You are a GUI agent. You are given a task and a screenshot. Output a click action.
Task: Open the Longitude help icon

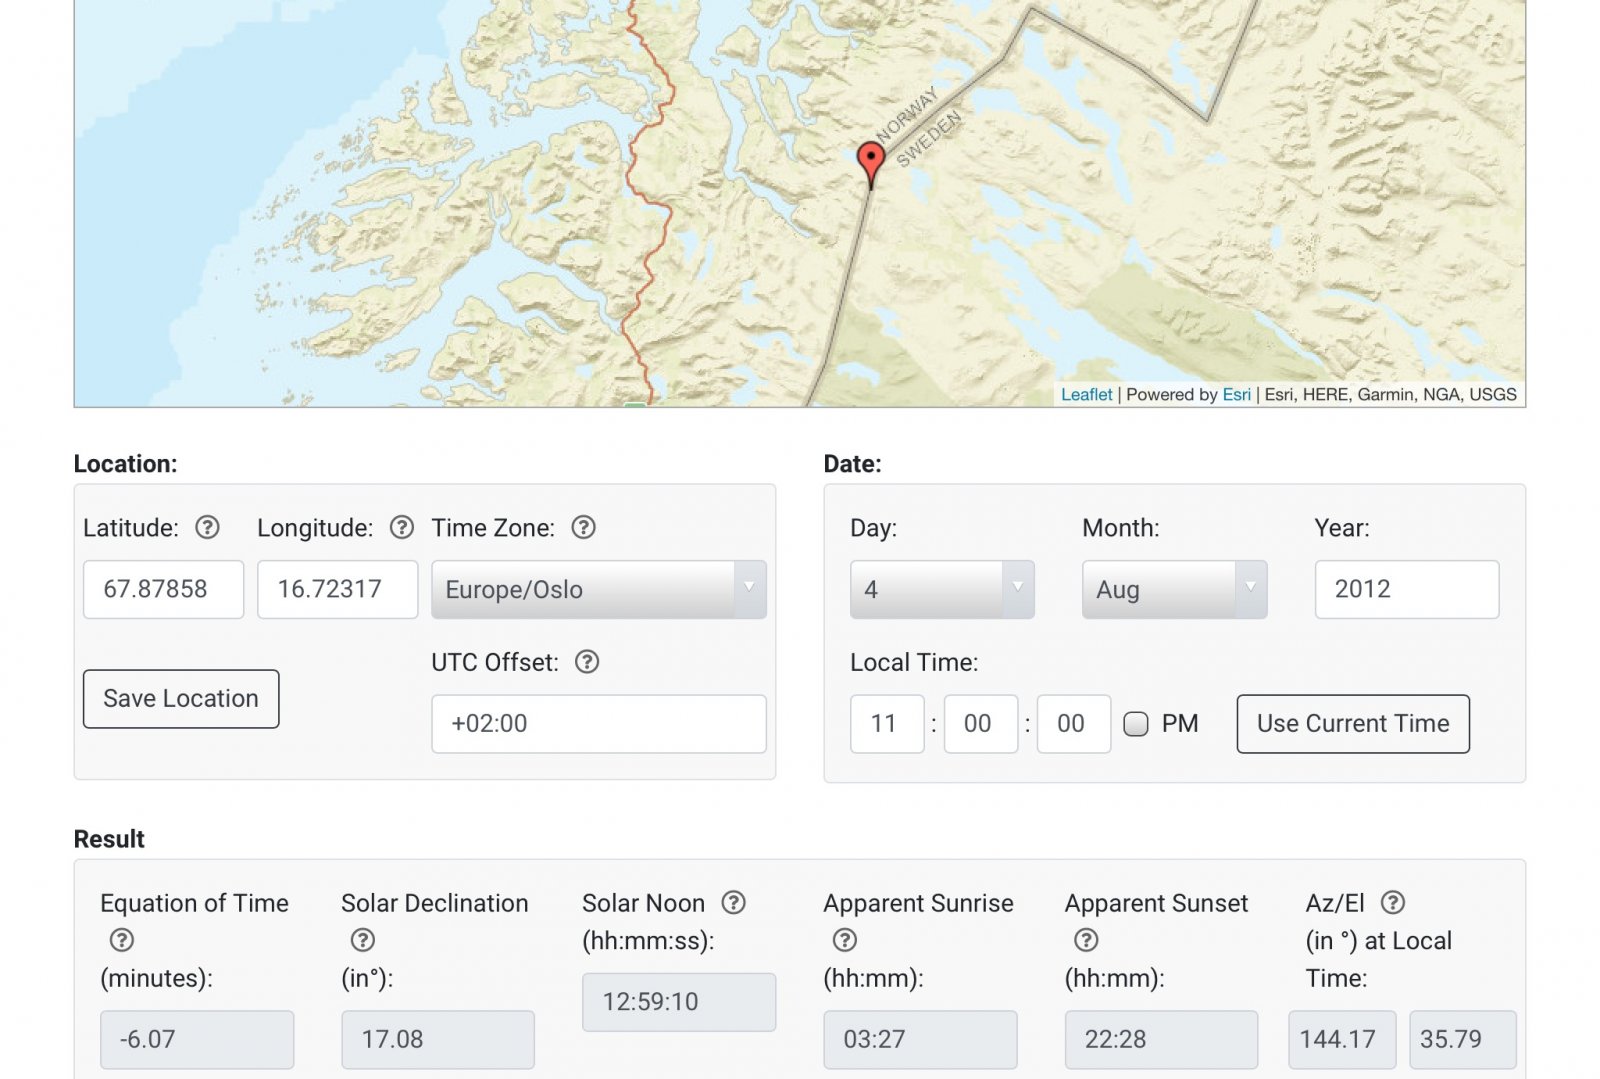click(x=401, y=528)
